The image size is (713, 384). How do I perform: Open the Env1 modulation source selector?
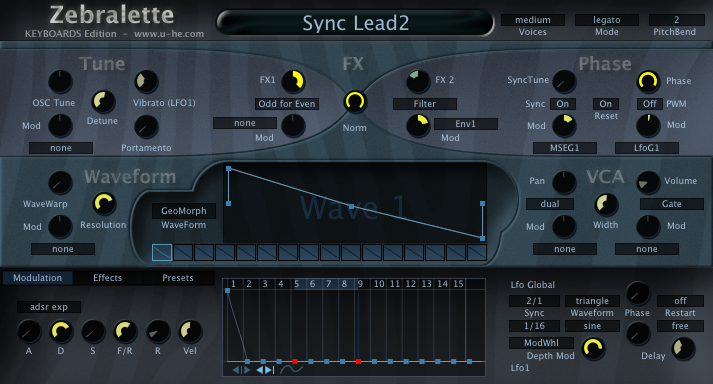pyautogui.click(x=466, y=124)
